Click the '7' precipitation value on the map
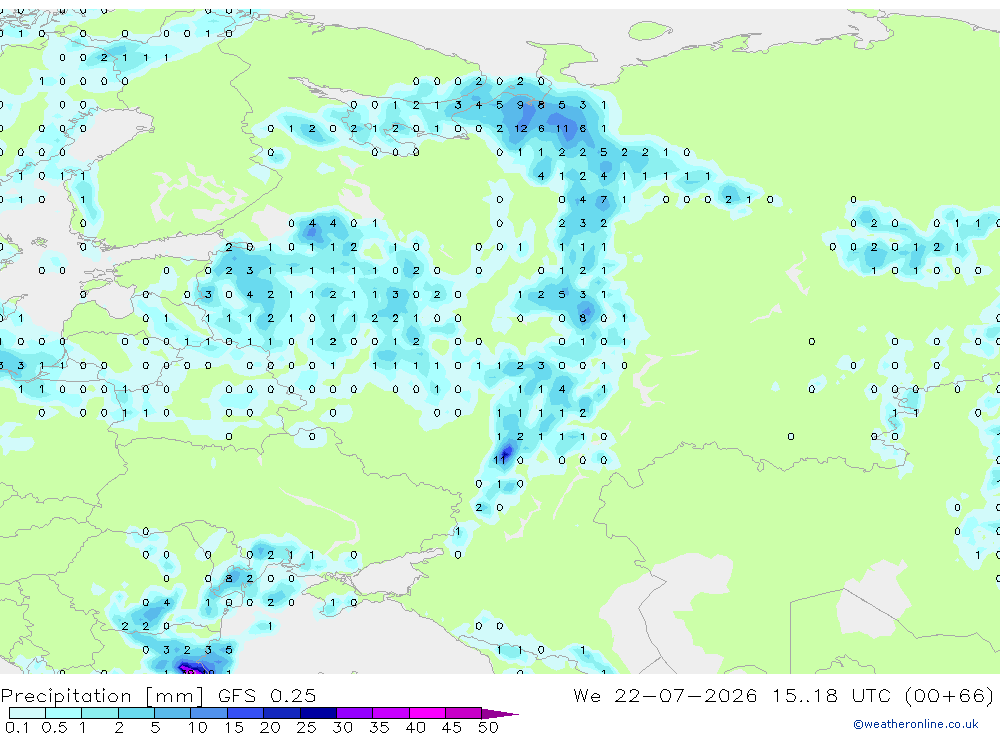The image size is (1000, 733). pyautogui.click(x=603, y=200)
